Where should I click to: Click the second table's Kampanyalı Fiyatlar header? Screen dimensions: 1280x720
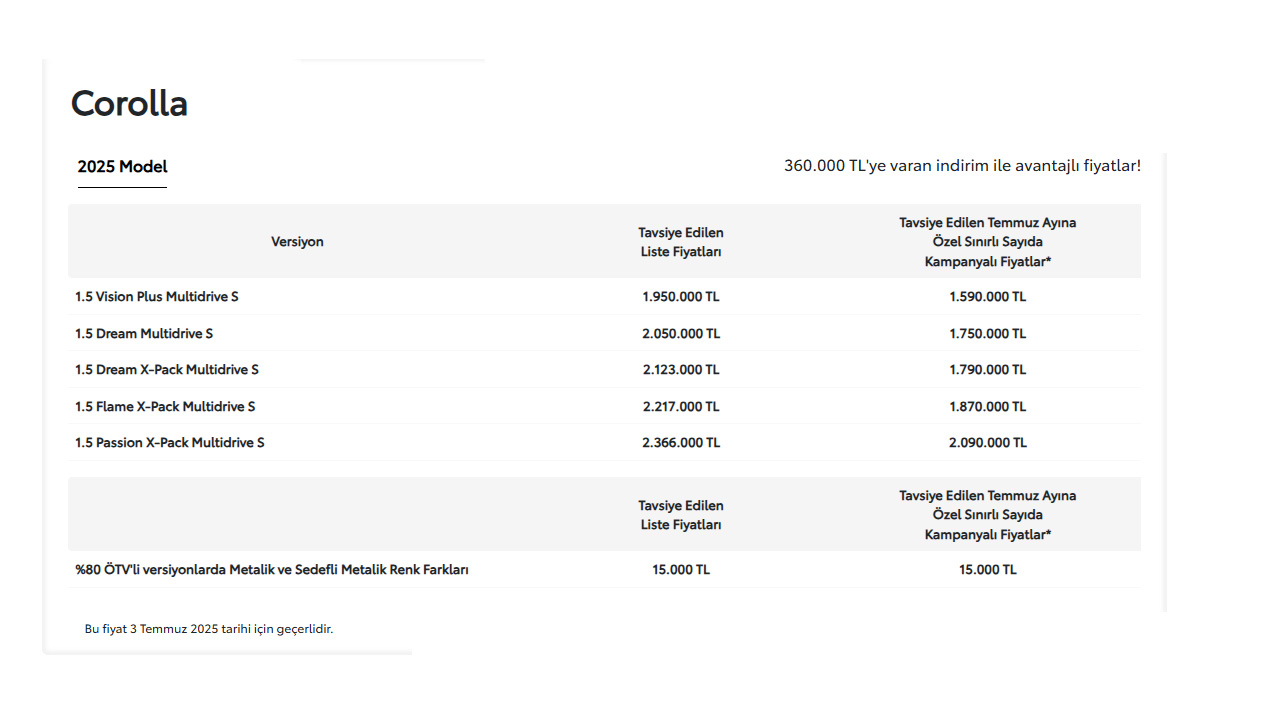coord(988,515)
